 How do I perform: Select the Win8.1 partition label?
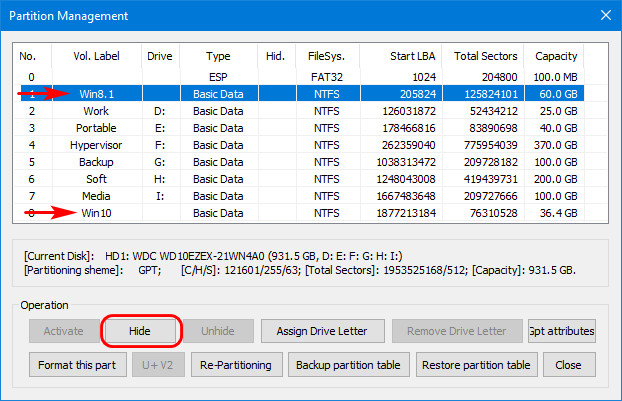coord(96,94)
